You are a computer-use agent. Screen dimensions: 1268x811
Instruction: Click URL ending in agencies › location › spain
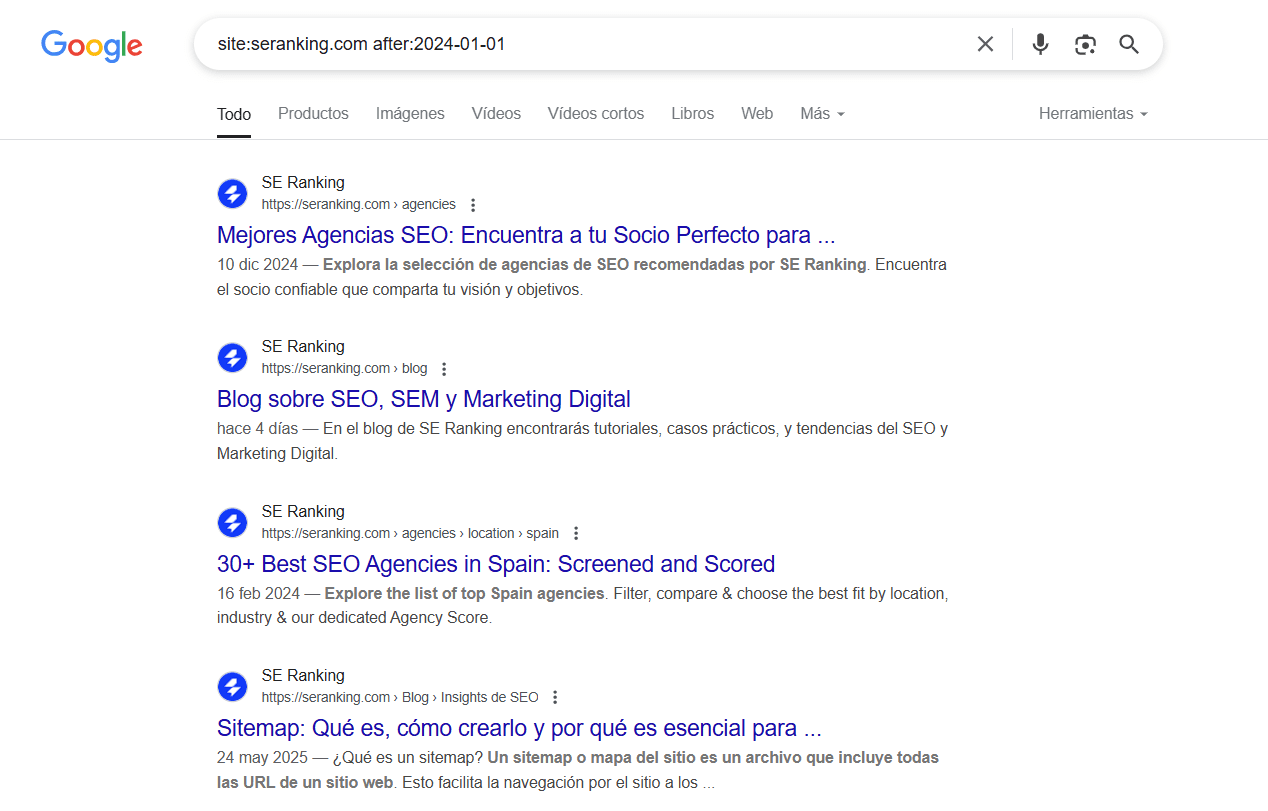410,533
